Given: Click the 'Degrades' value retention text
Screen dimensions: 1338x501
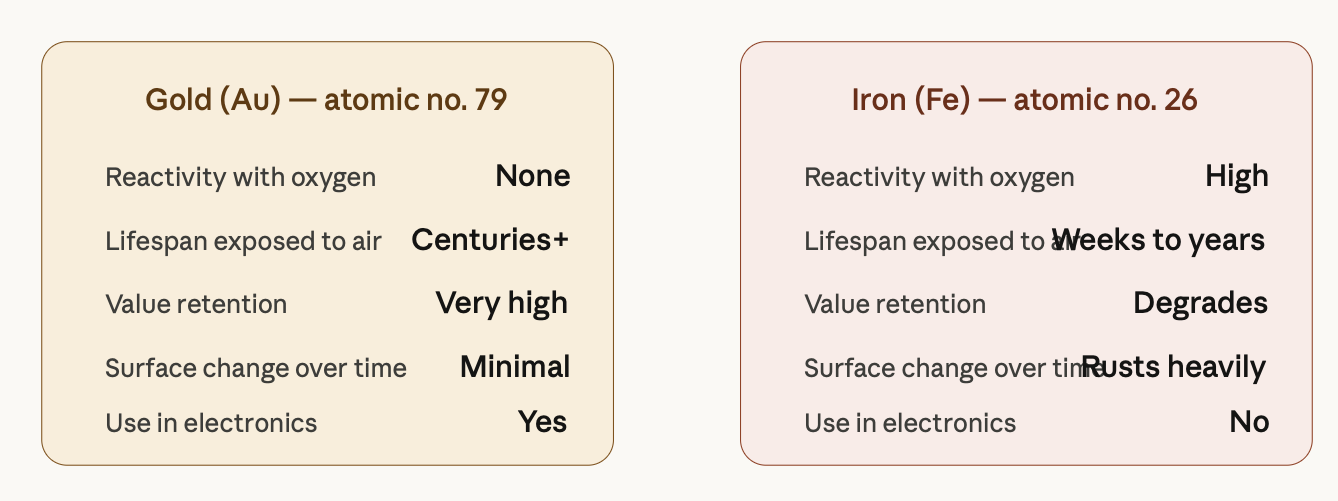Looking at the screenshot, I should (1201, 304).
